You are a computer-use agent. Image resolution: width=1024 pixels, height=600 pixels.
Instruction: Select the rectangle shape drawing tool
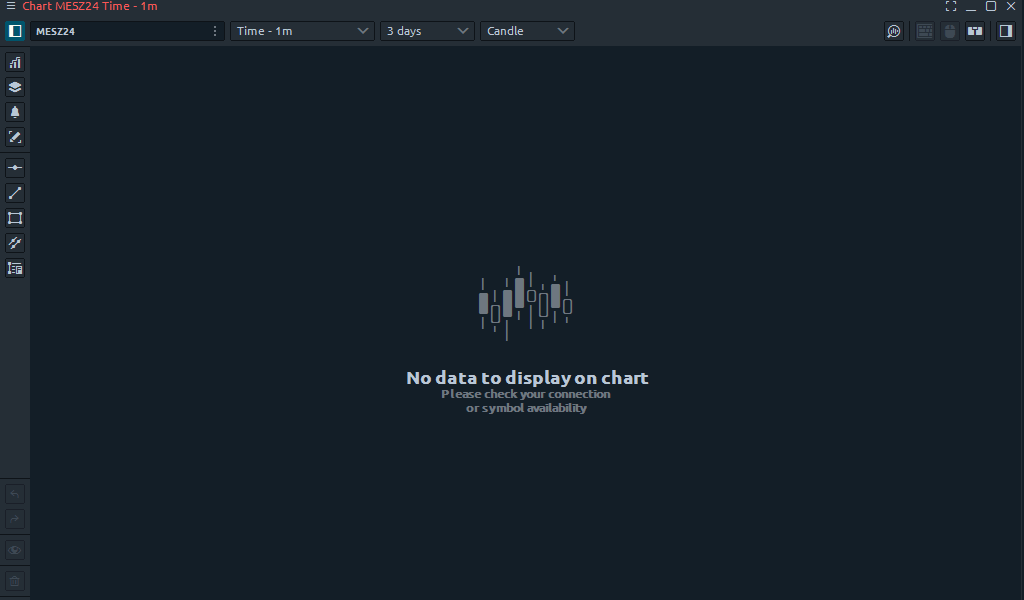(x=15, y=218)
